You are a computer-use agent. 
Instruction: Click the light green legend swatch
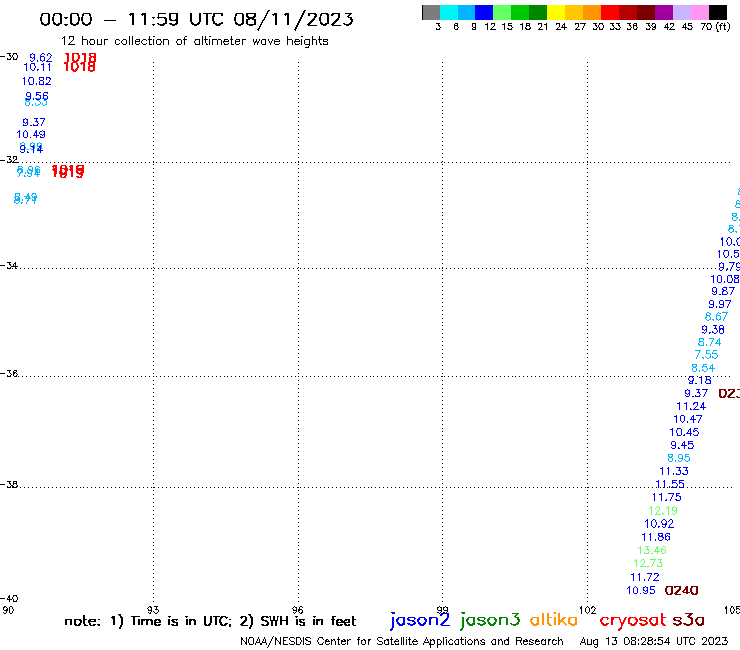pyautogui.click(x=502, y=12)
